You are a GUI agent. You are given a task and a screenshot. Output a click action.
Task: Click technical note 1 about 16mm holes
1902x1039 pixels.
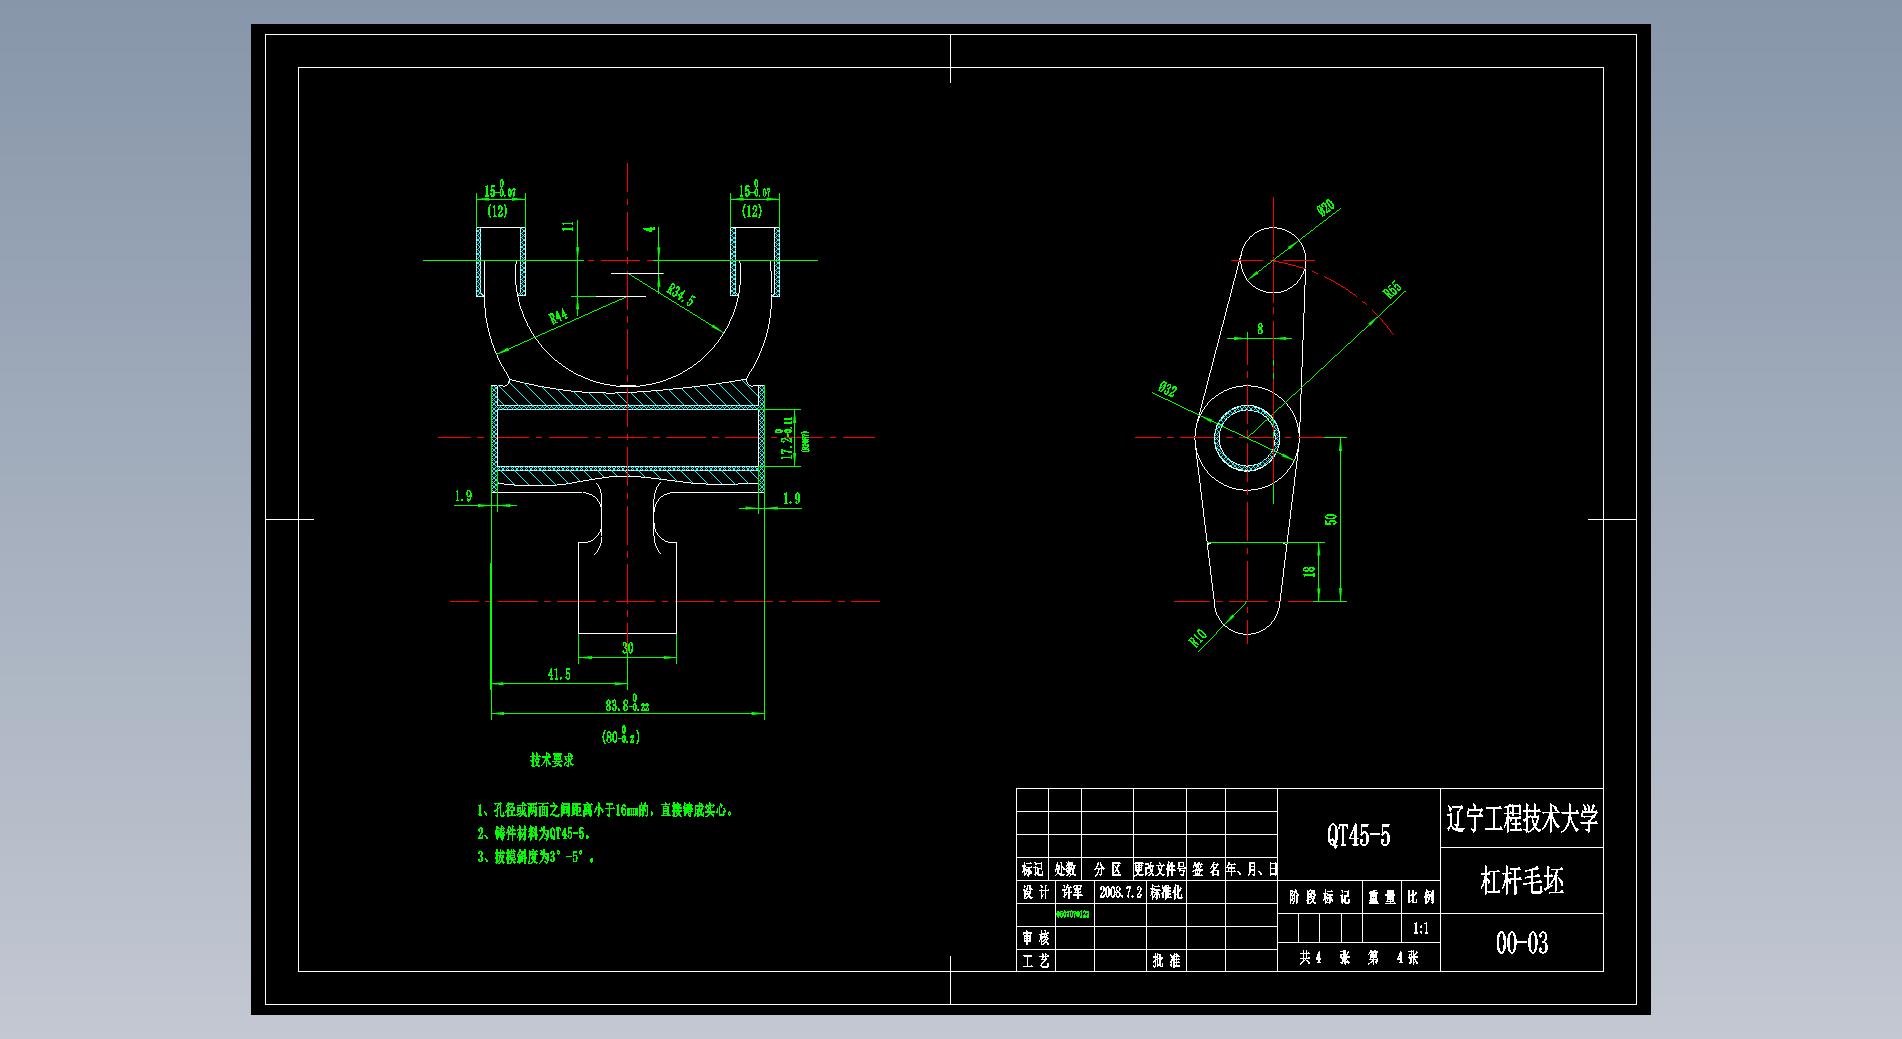(x=606, y=810)
